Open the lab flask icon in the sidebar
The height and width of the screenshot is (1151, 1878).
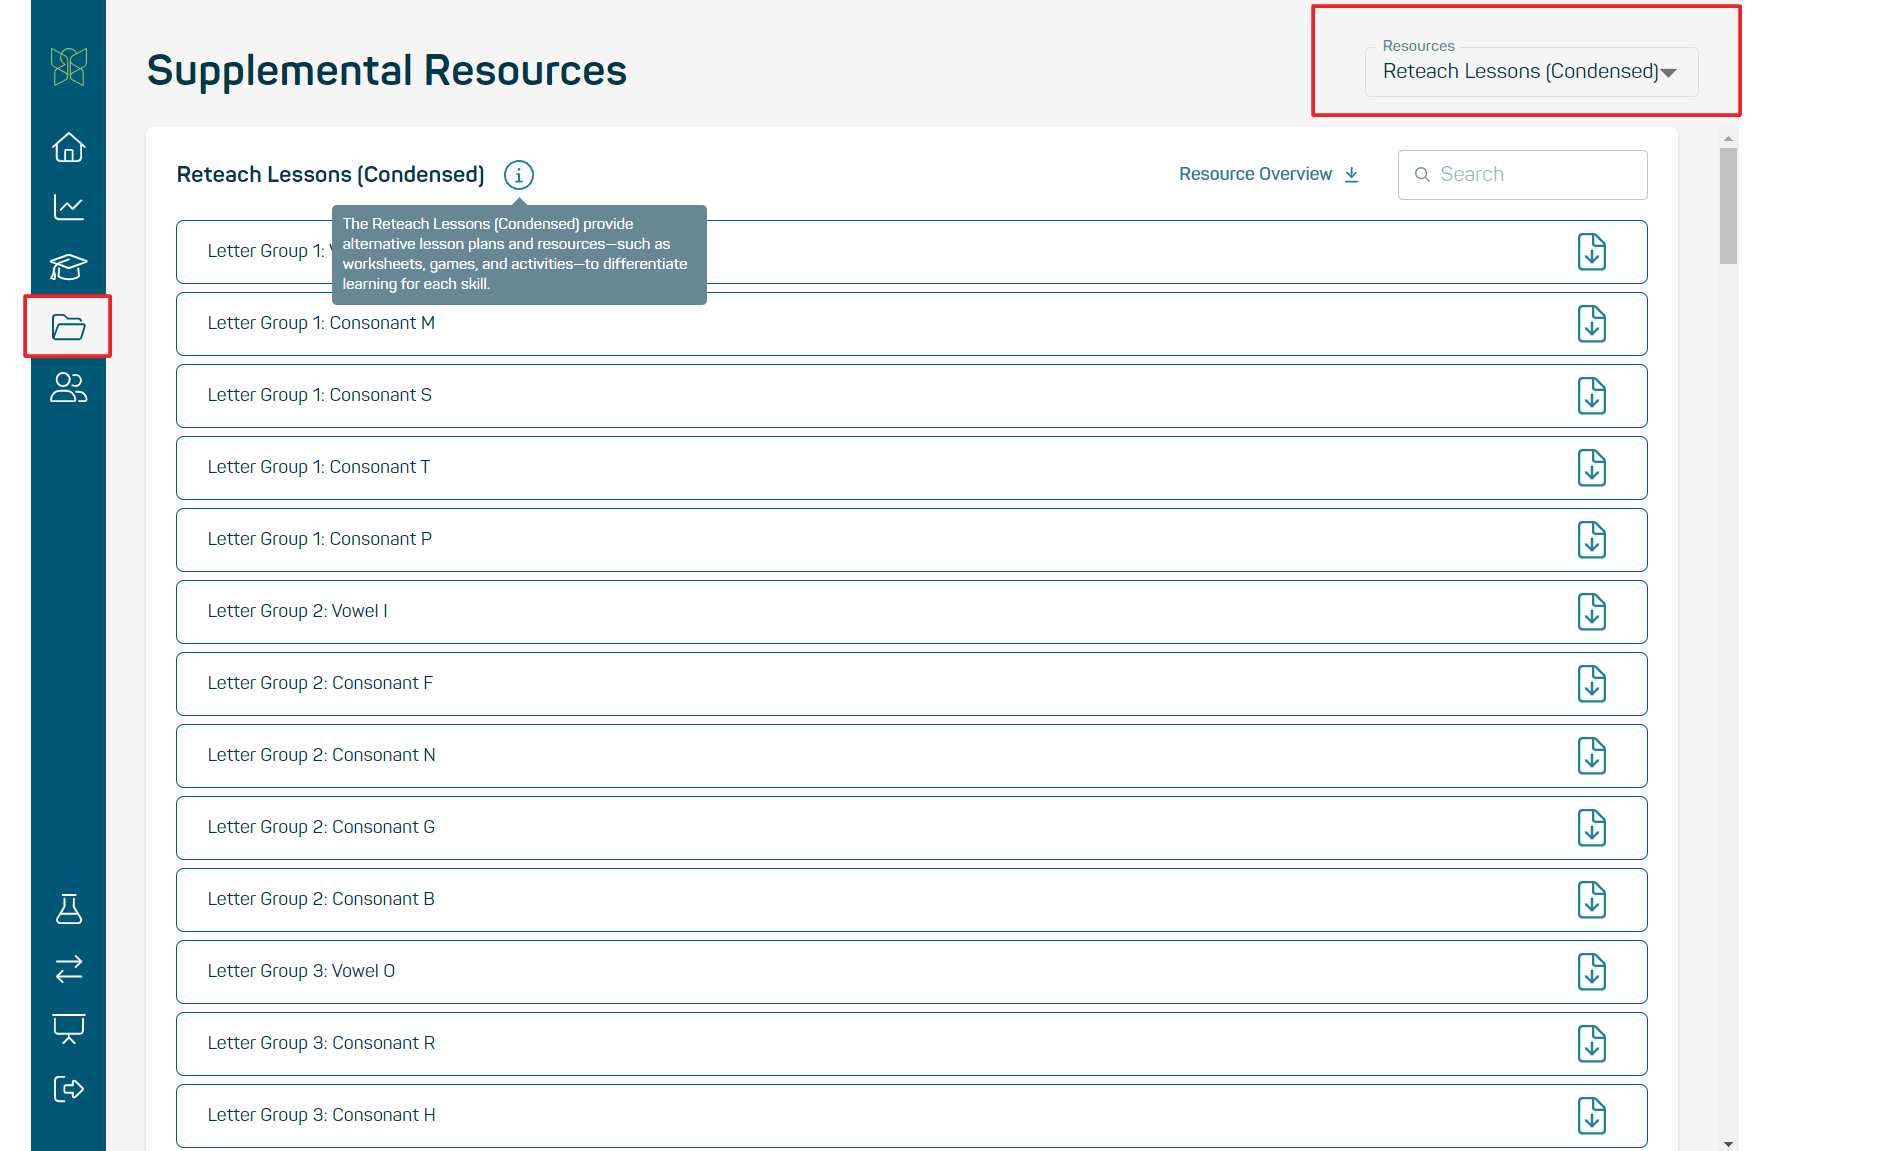67,908
